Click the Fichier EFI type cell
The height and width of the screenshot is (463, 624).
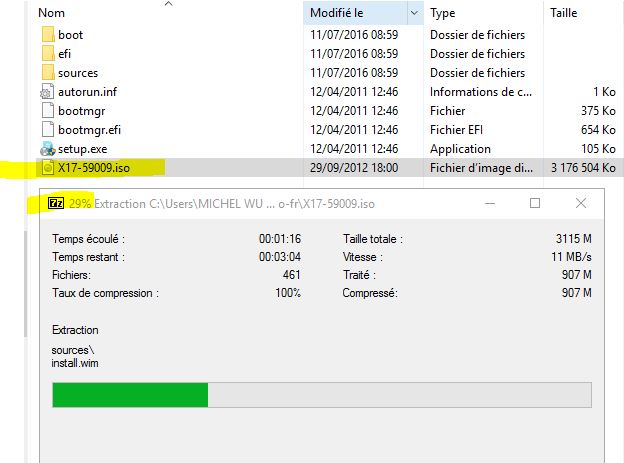(456, 130)
